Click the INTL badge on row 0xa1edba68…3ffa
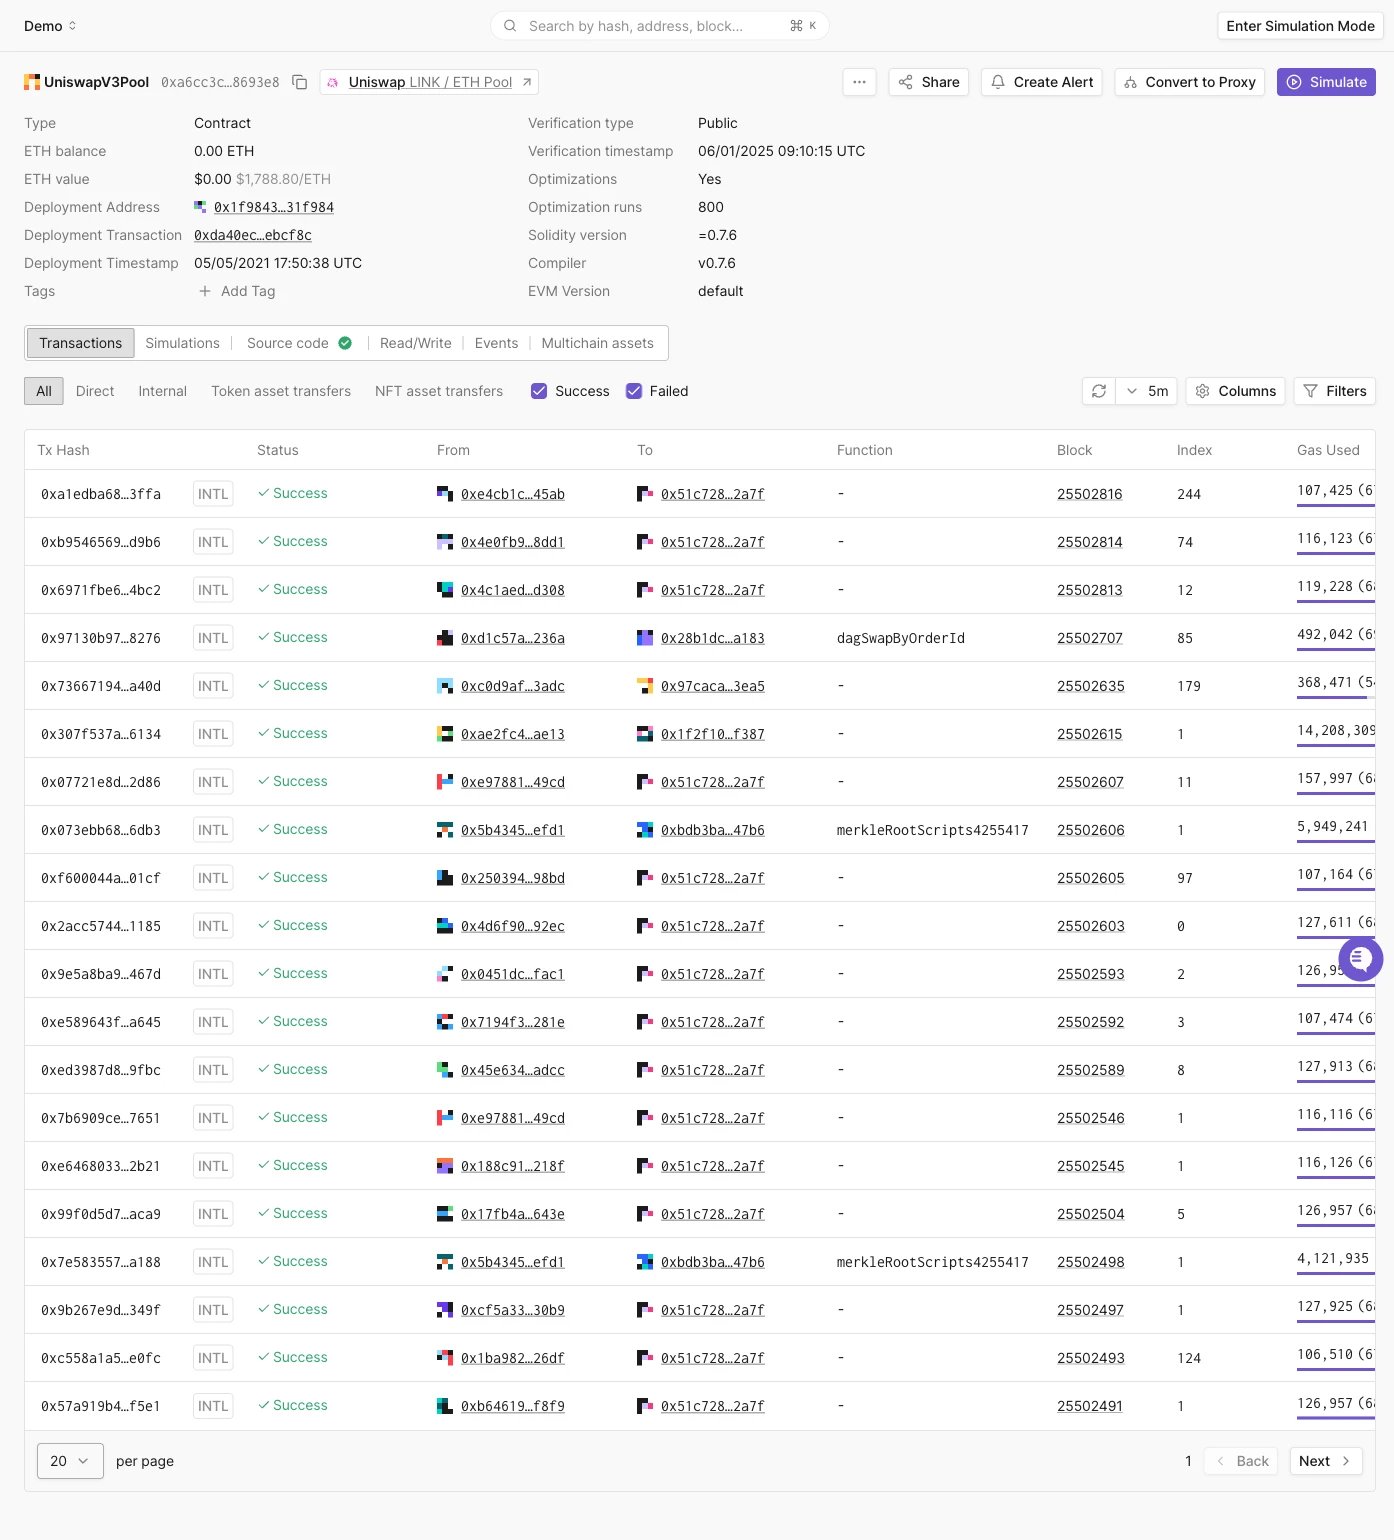The image size is (1394, 1540). pos(213,494)
